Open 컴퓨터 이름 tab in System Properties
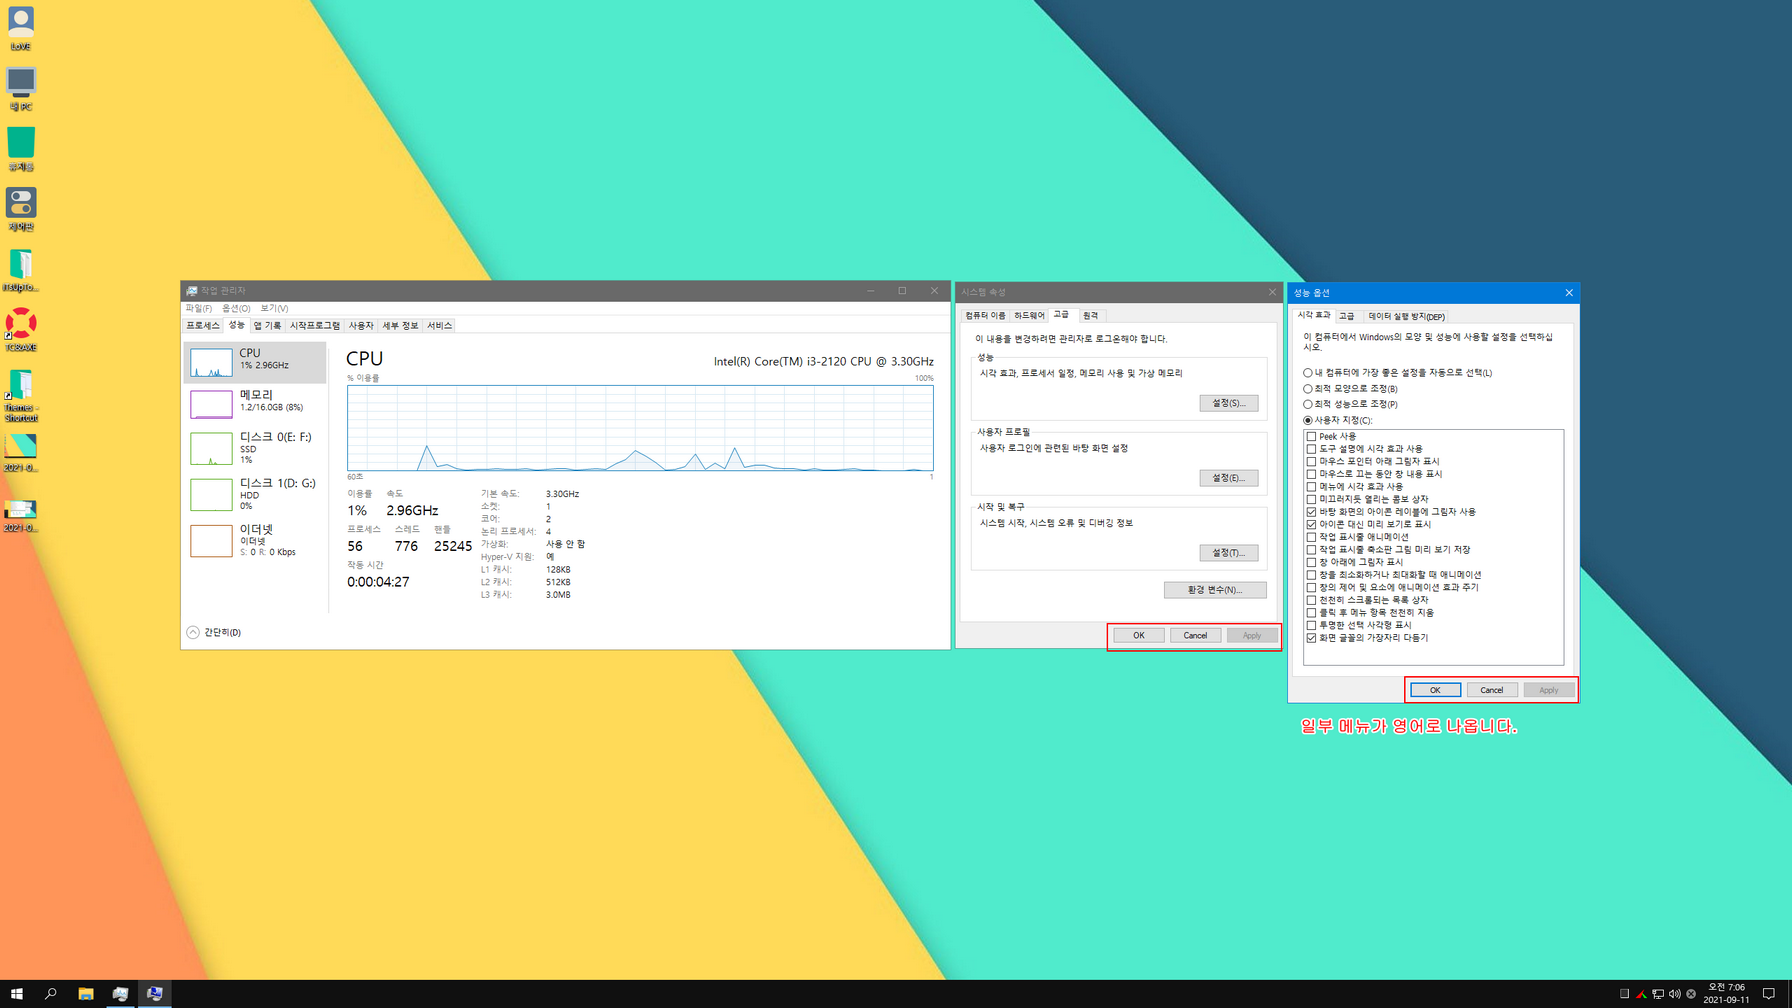 tap(985, 316)
